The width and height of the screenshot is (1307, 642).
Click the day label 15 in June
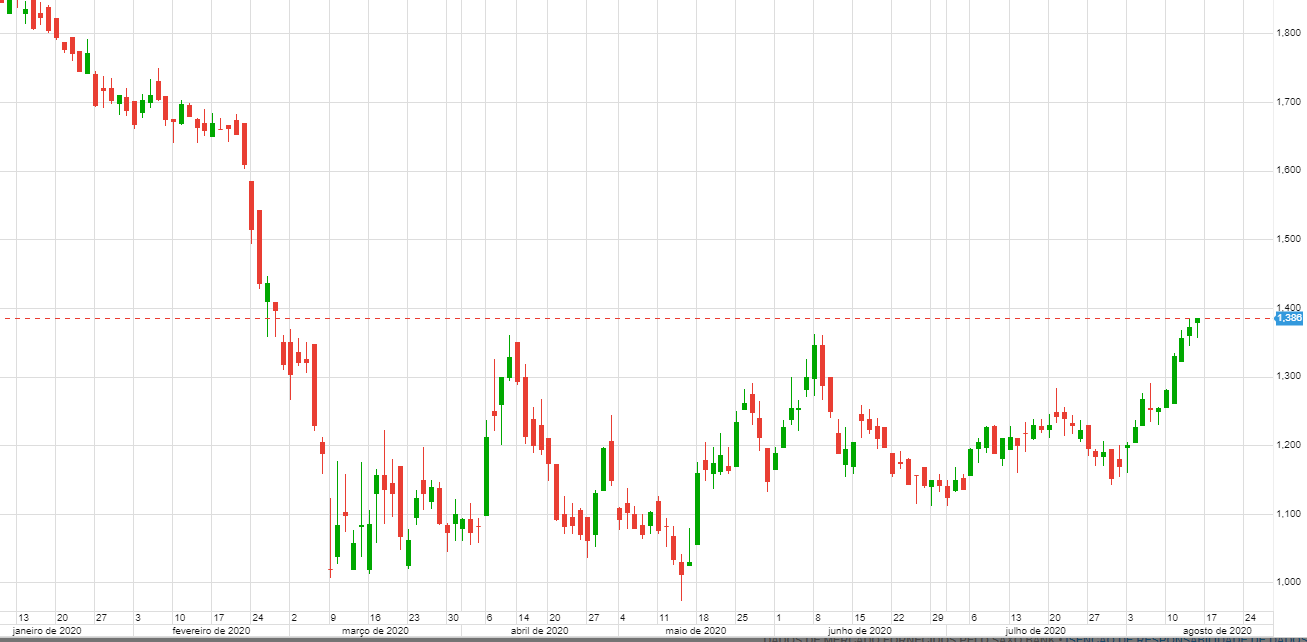(859, 617)
